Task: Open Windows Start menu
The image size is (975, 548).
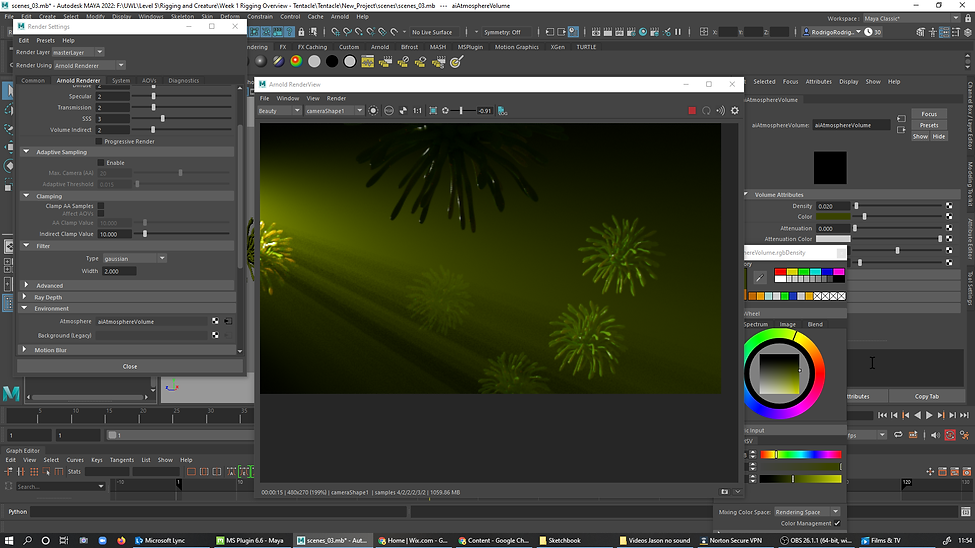Action: pos(9,541)
